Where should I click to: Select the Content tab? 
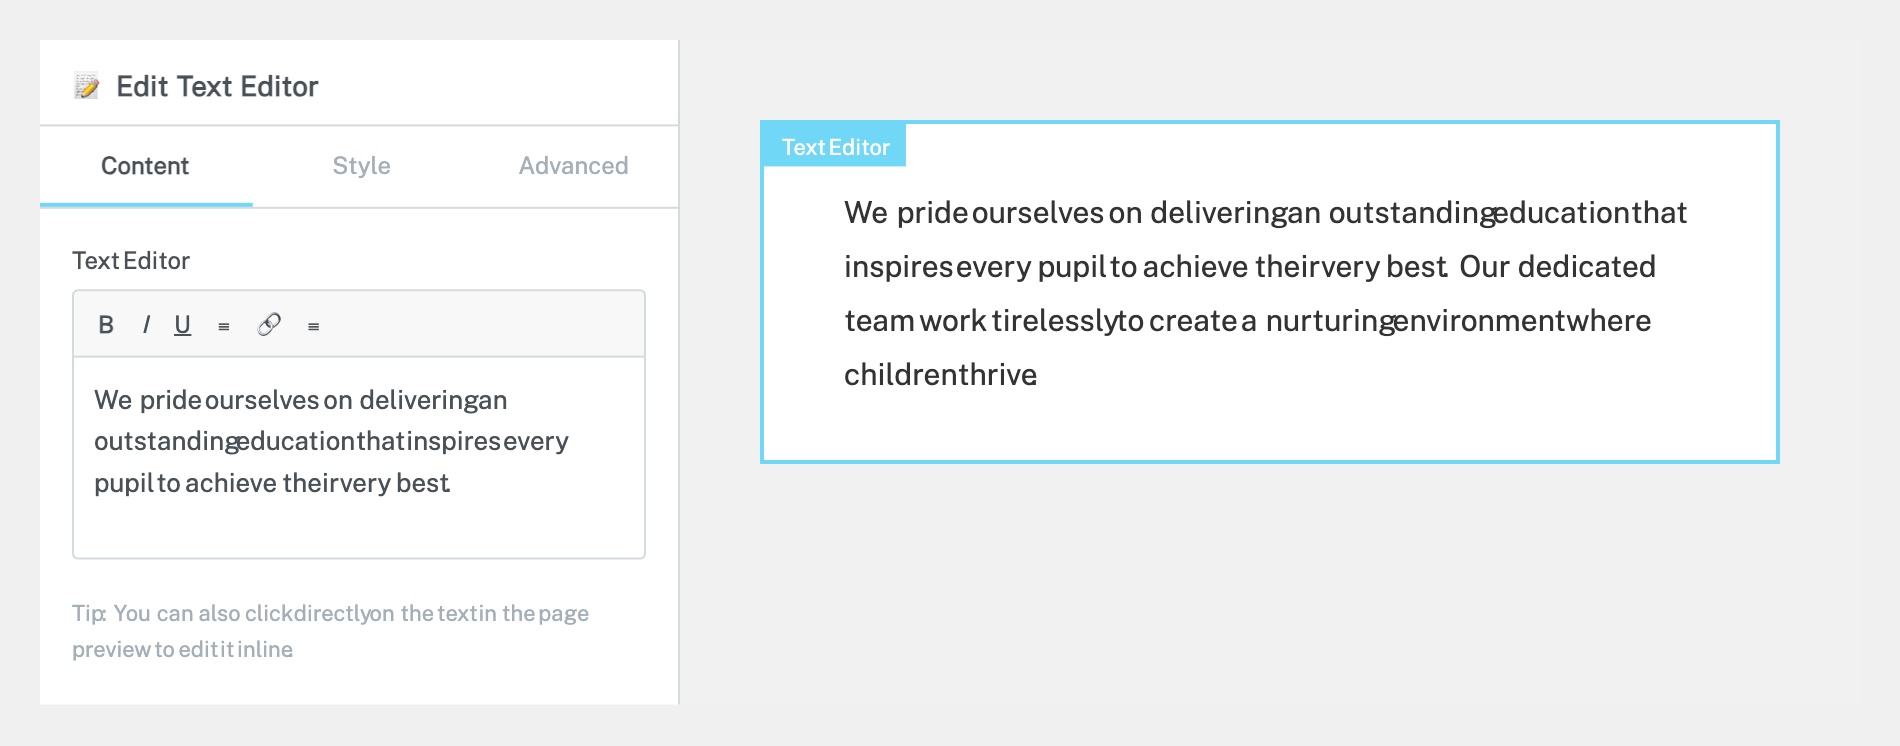(145, 166)
